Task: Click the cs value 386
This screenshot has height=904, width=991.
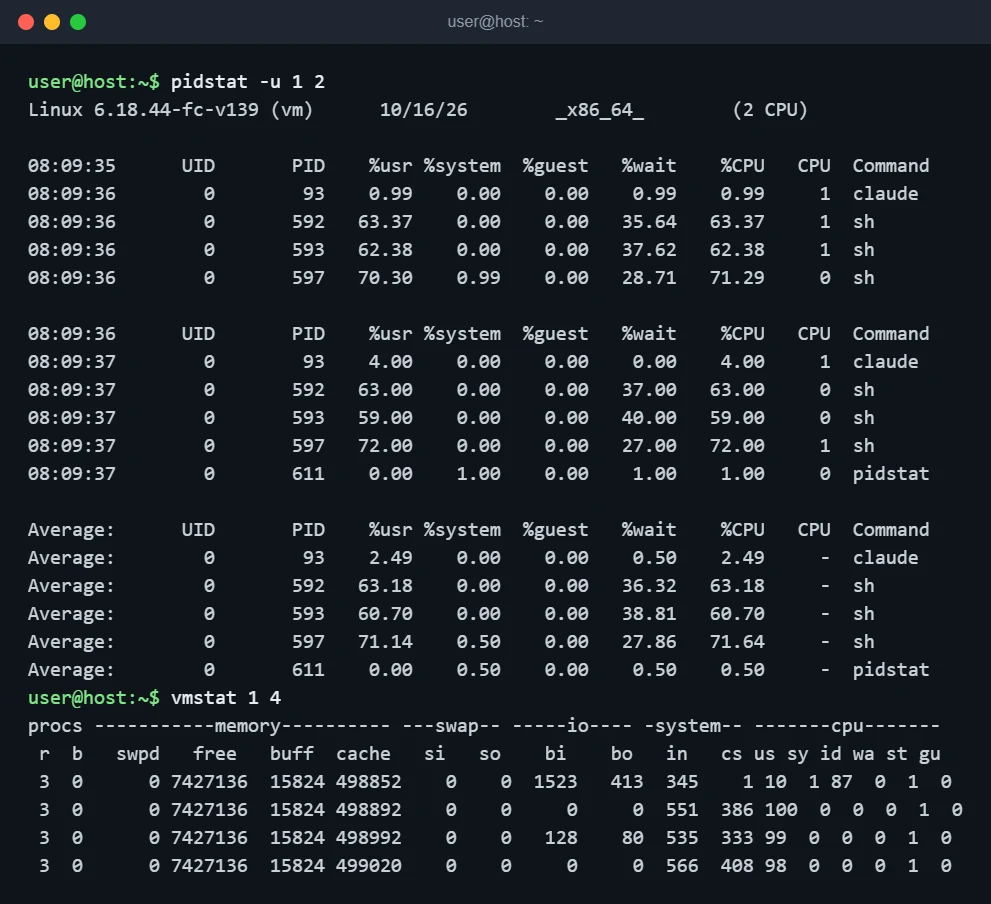Action: click(x=737, y=810)
